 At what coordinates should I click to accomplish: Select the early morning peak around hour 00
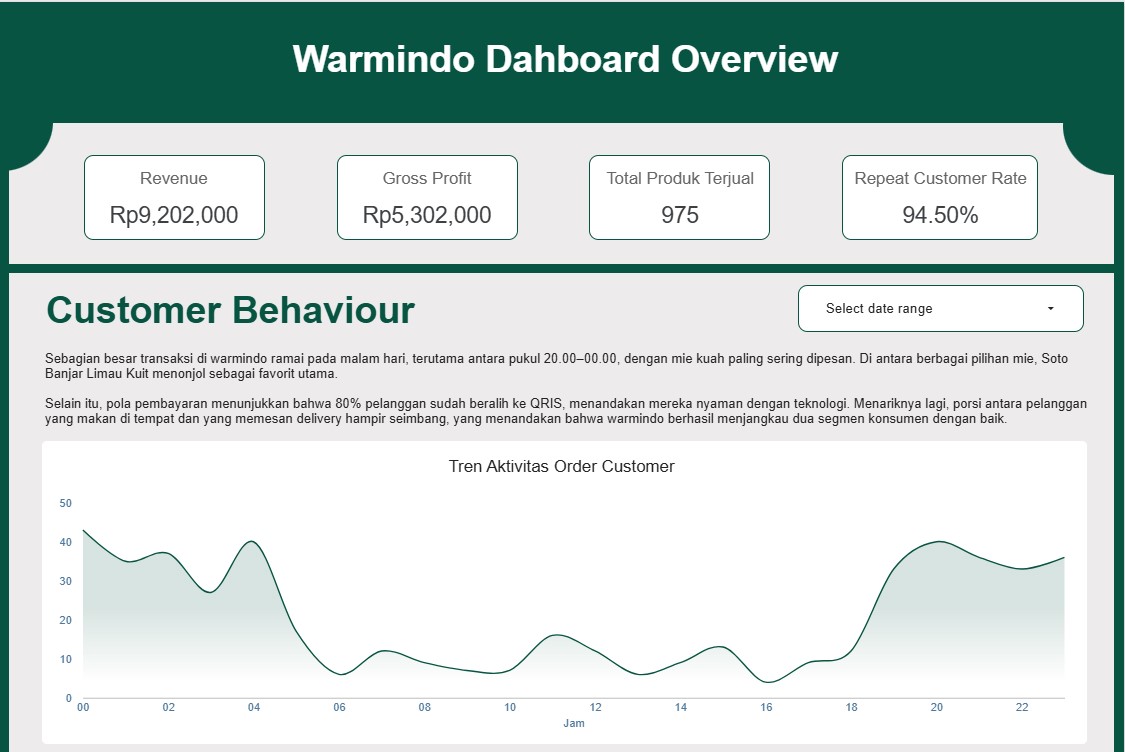[84, 527]
